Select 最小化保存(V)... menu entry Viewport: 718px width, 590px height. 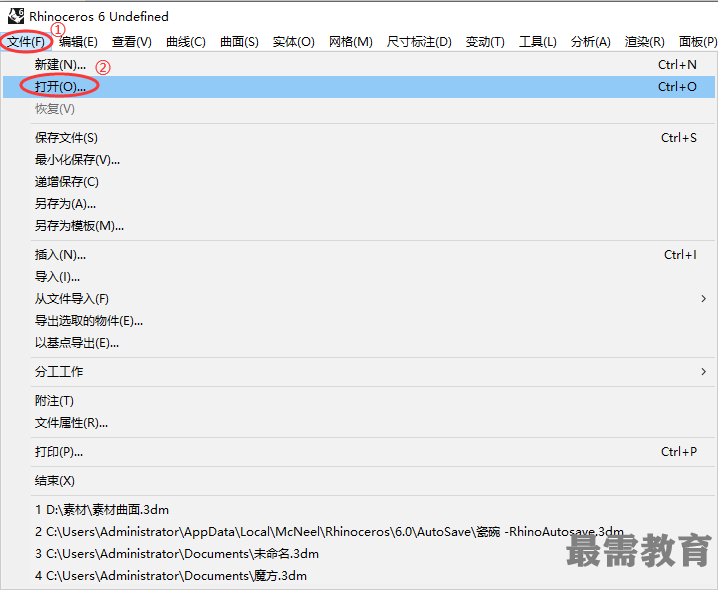click(359, 159)
